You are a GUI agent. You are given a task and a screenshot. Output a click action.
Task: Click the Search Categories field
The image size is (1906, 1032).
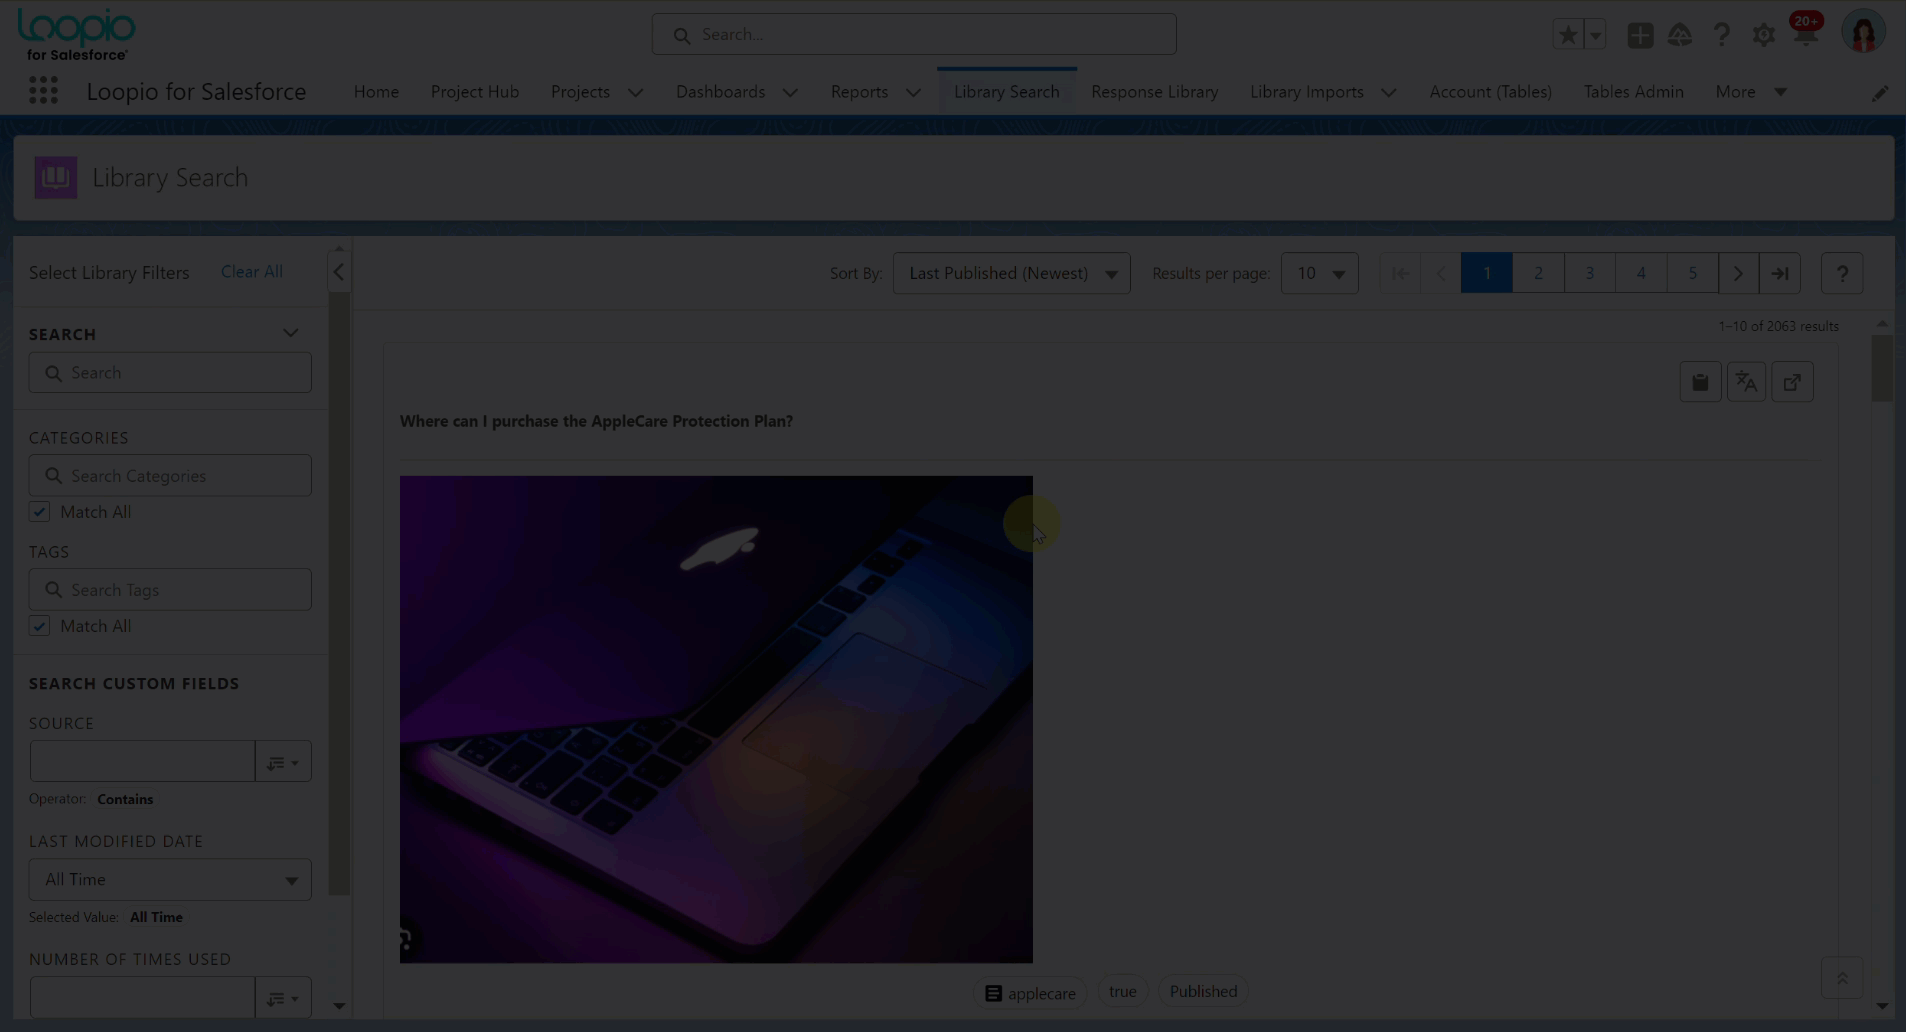pos(170,476)
